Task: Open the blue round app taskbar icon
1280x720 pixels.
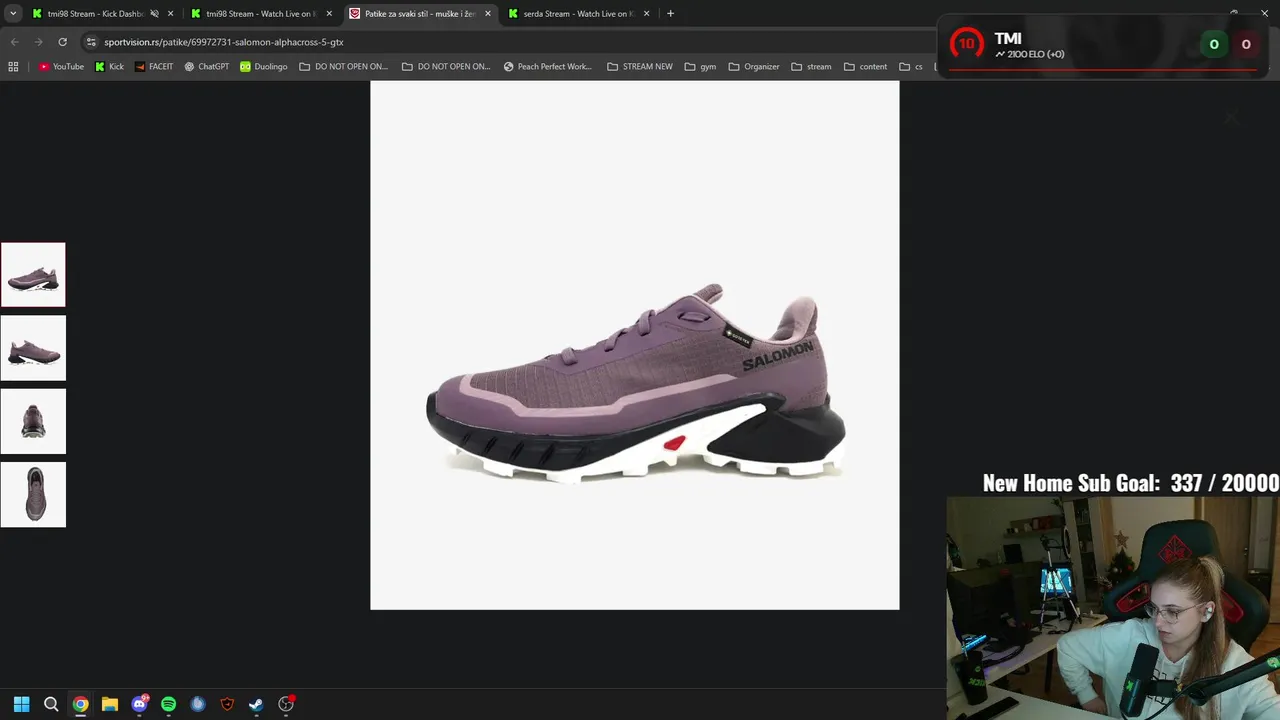Action: (198, 704)
